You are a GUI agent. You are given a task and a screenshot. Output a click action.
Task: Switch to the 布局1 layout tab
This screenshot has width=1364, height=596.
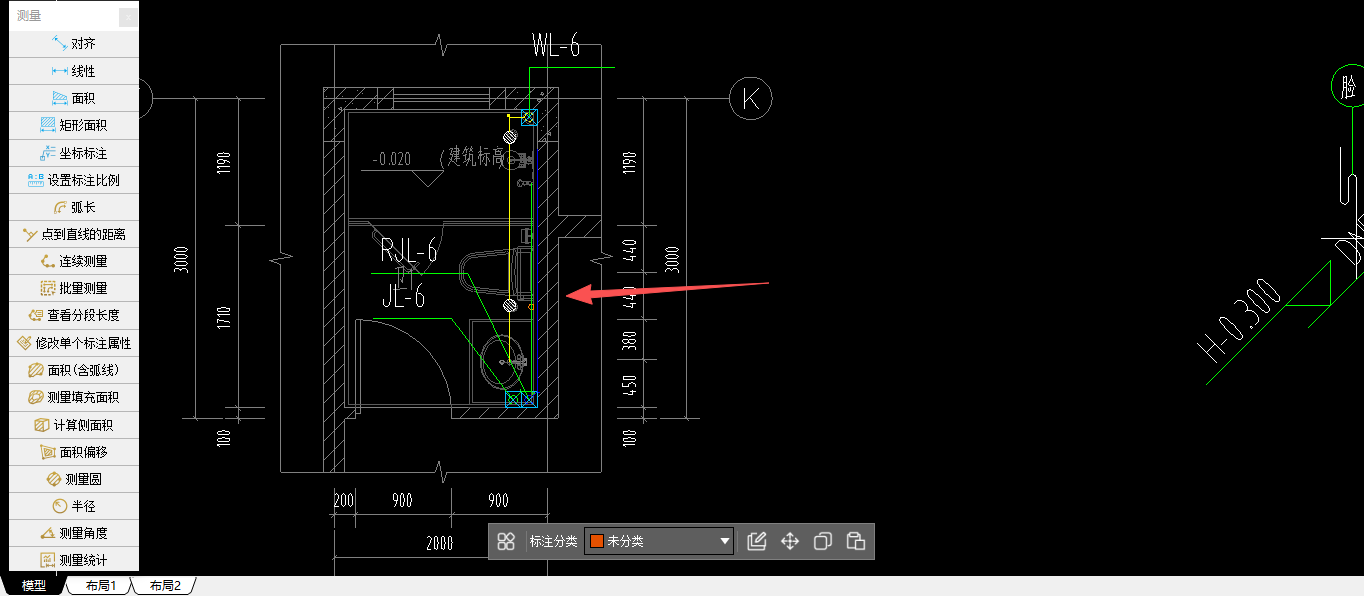[101, 586]
